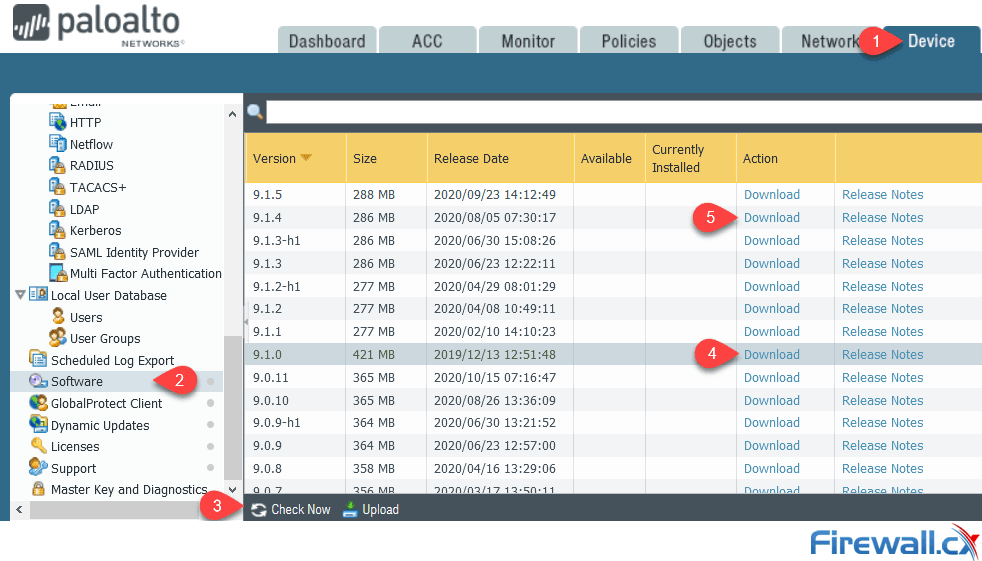Open Master Key and Diagnostics
The height and width of the screenshot is (561, 982).
129,490
